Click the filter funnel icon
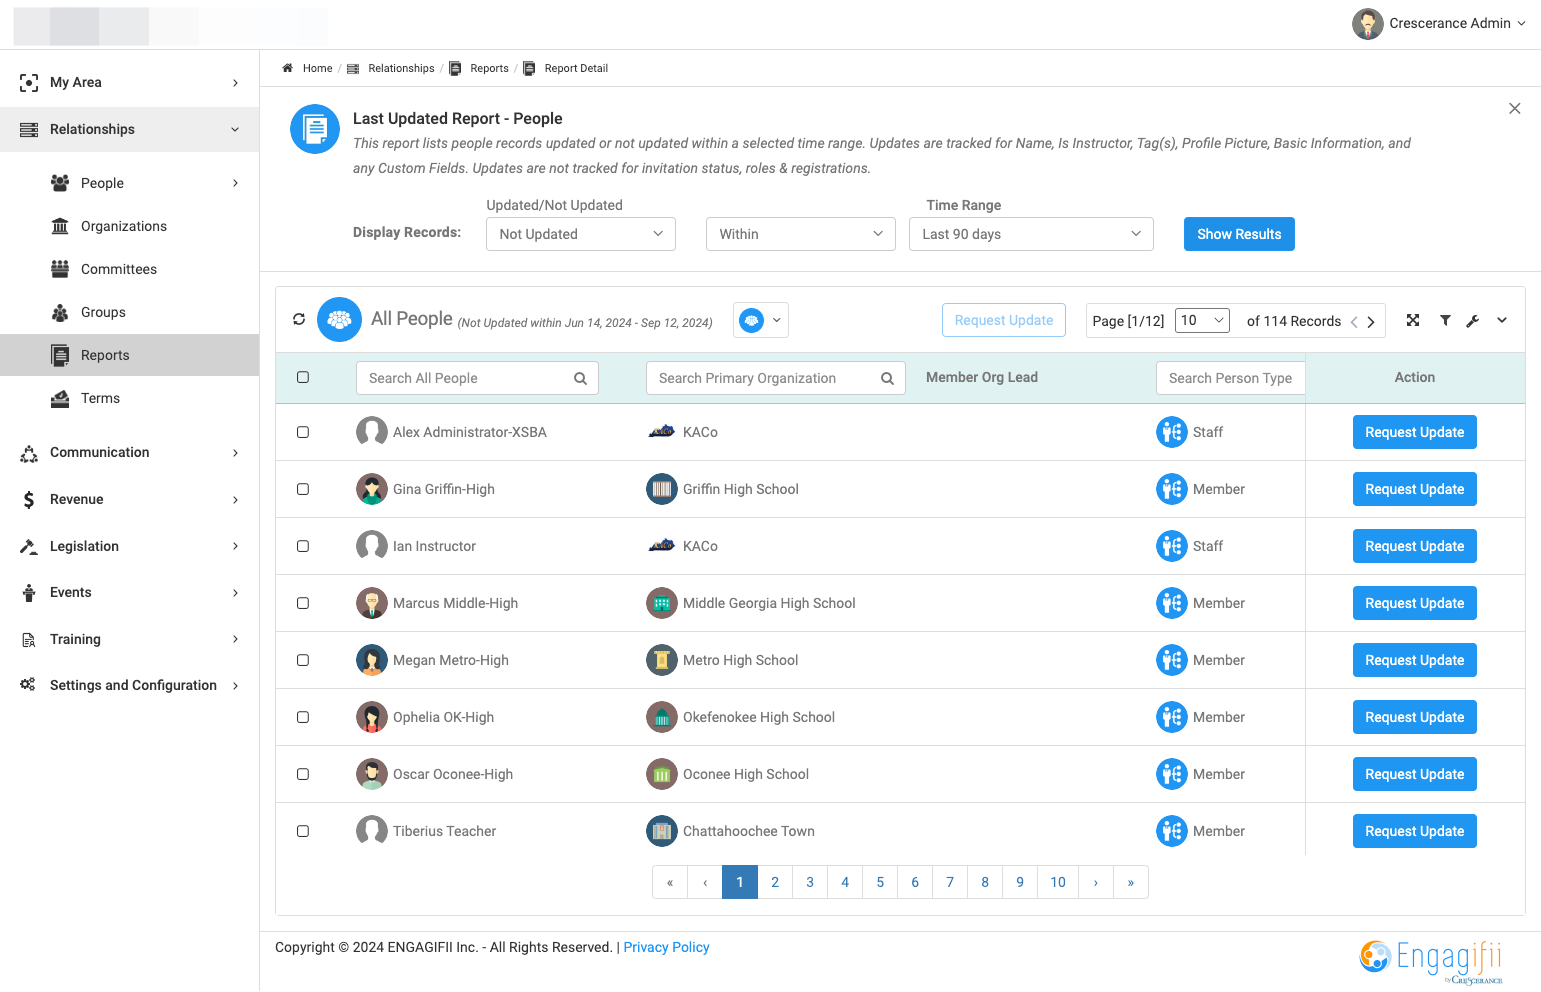Image resolution: width=1541 pixels, height=992 pixels. tap(1445, 320)
